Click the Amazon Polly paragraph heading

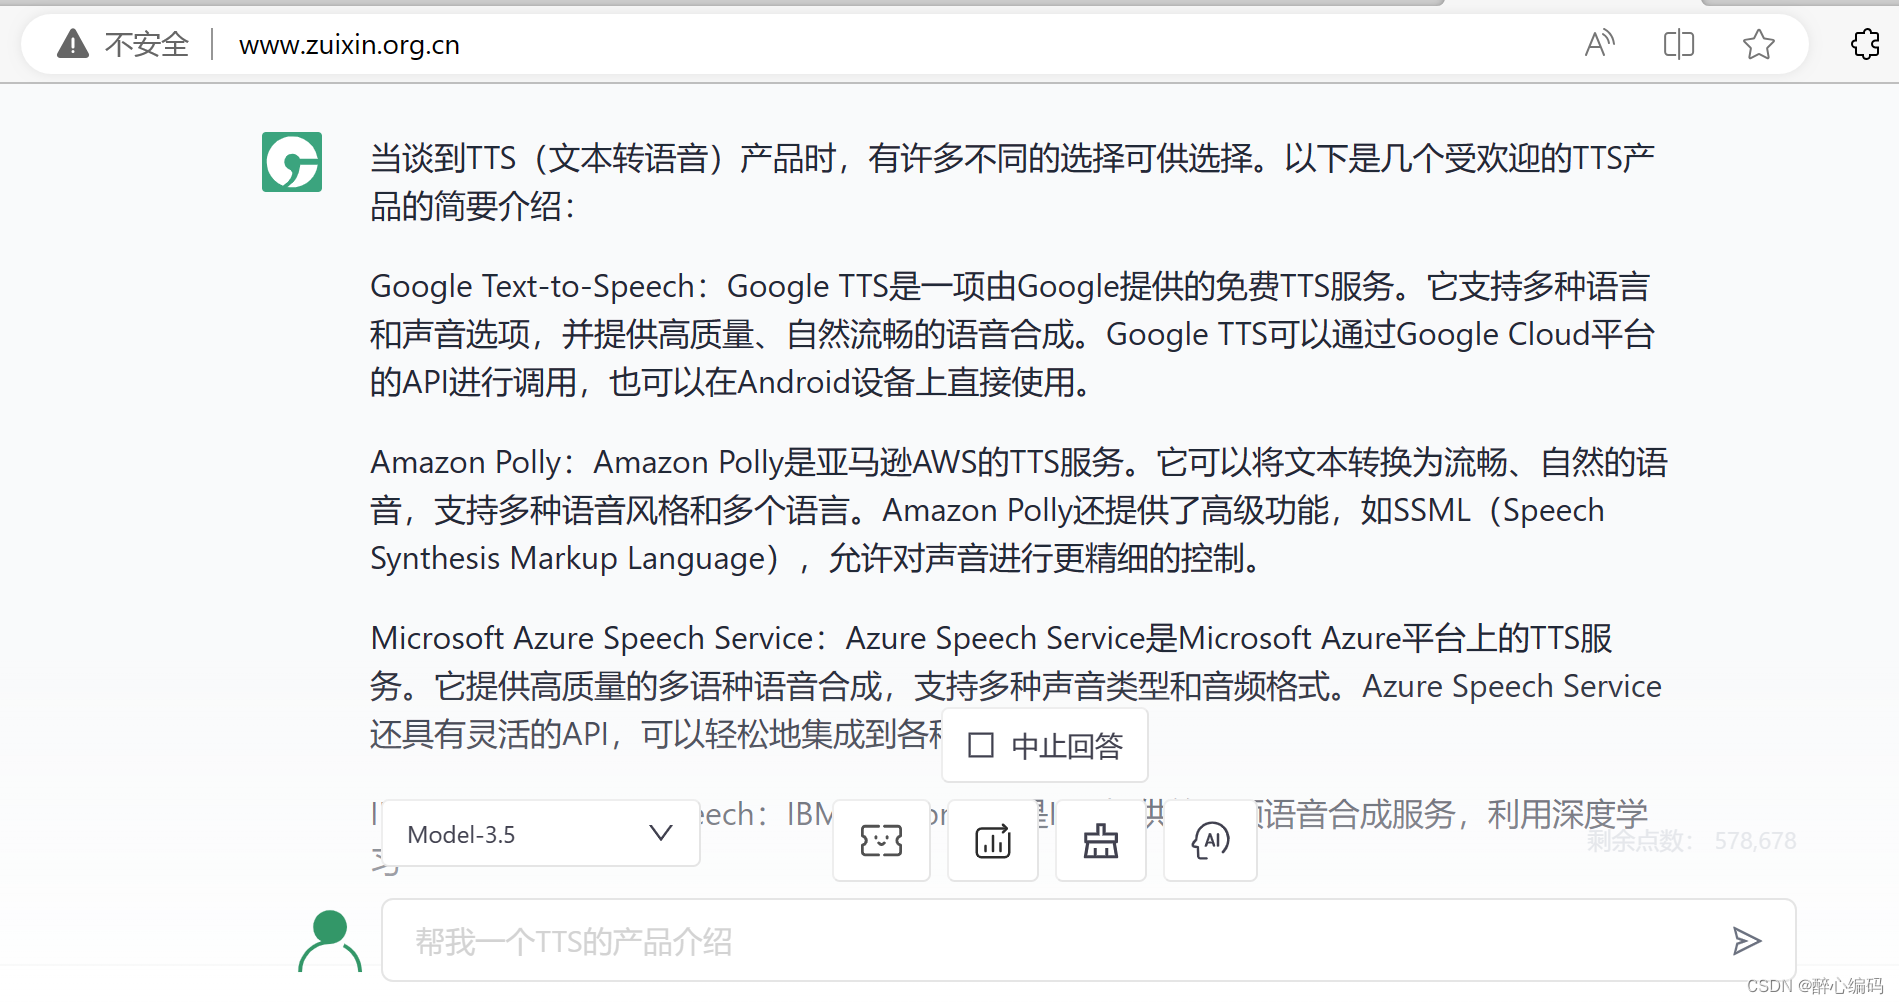tap(465, 463)
